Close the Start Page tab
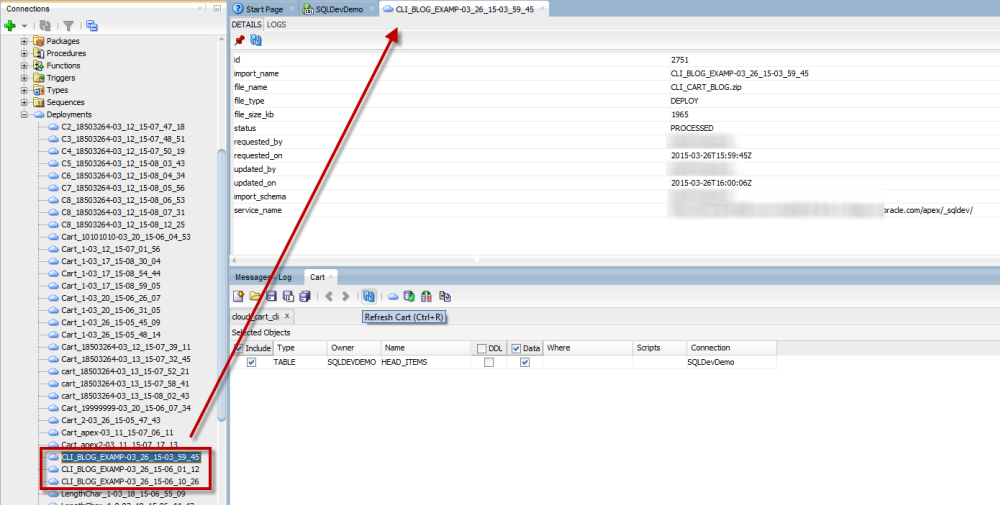Screen dimensions: 1000x505 click(x=291, y=8)
